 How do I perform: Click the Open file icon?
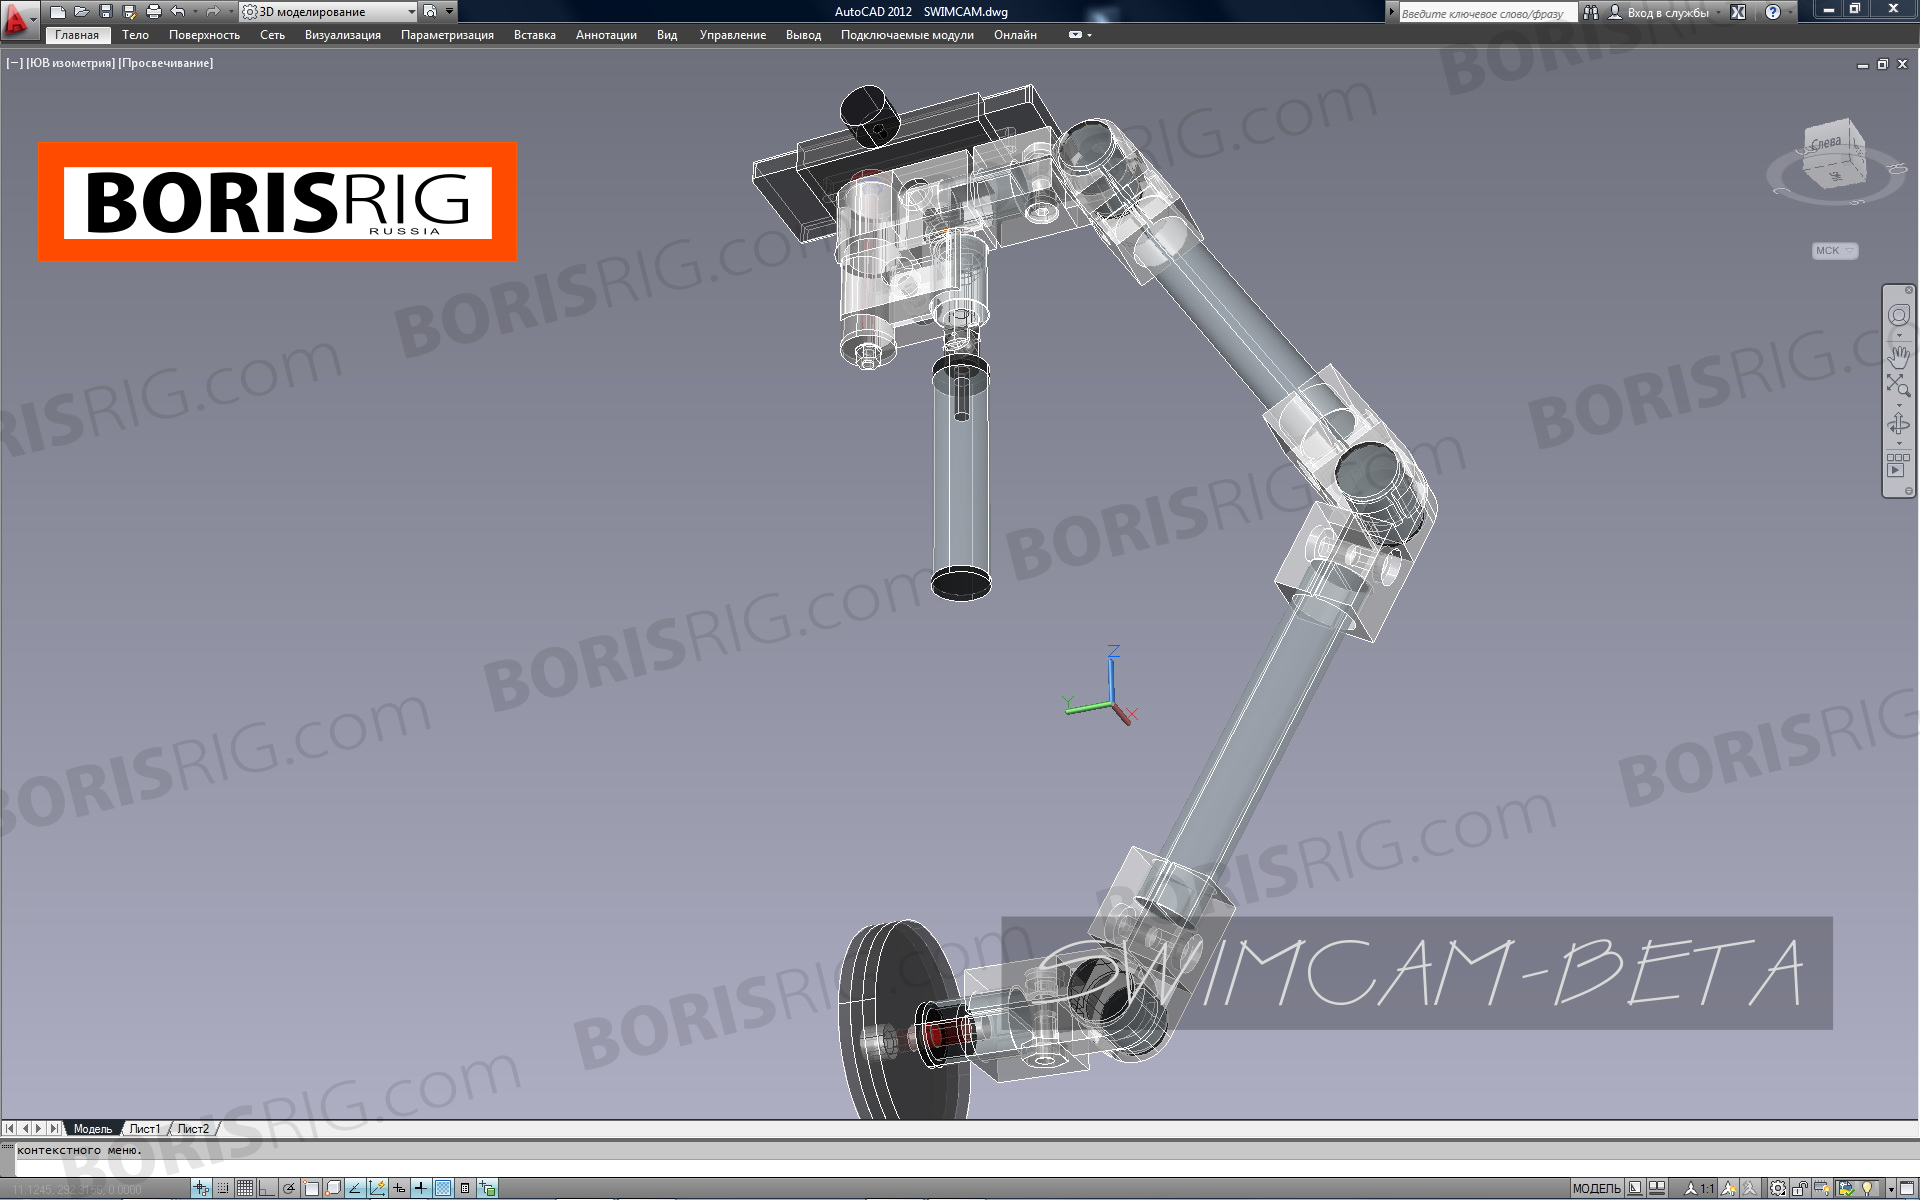(x=81, y=12)
